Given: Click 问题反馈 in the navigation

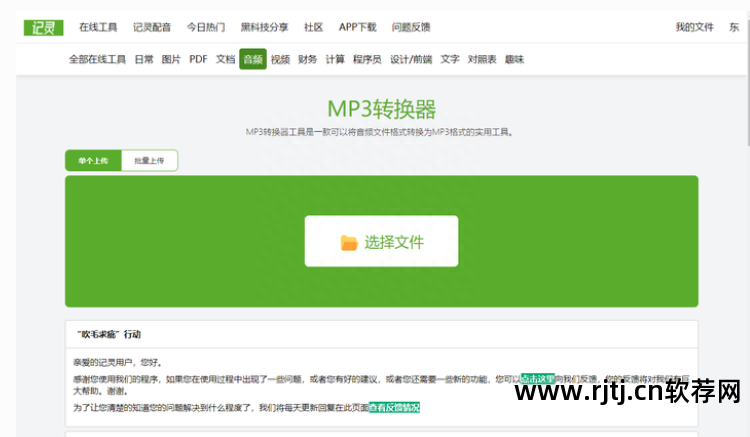Looking at the screenshot, I should 413,27.
